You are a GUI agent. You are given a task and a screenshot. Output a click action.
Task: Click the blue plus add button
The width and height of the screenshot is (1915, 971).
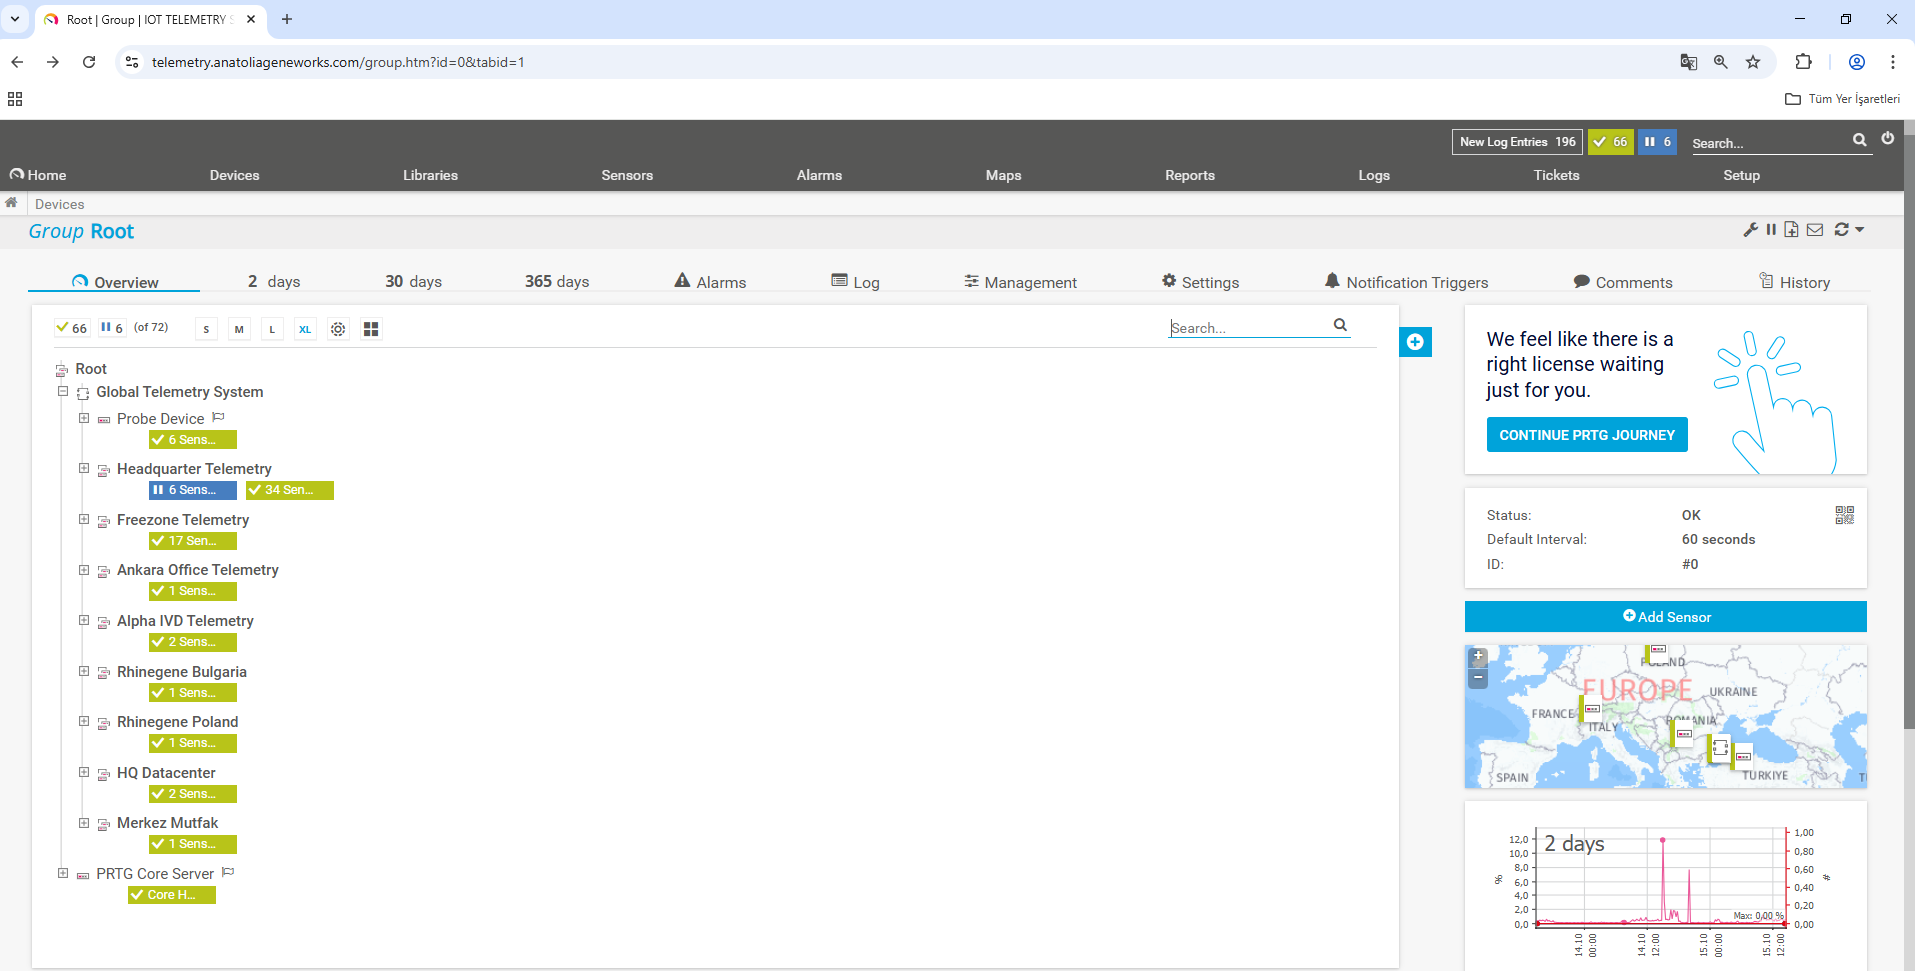pos(1415,342)
